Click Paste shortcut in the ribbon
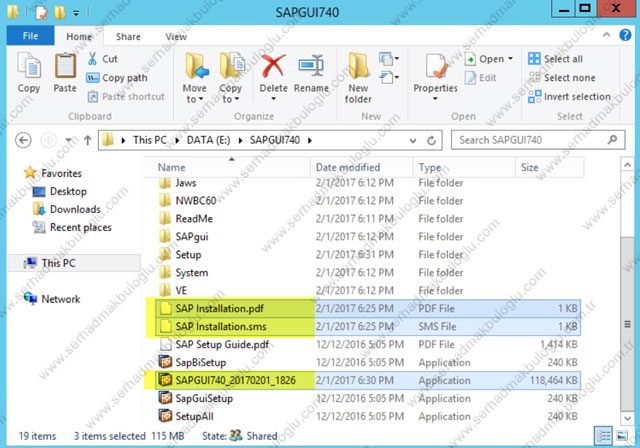640x448 pixels. tap(126, 97)
